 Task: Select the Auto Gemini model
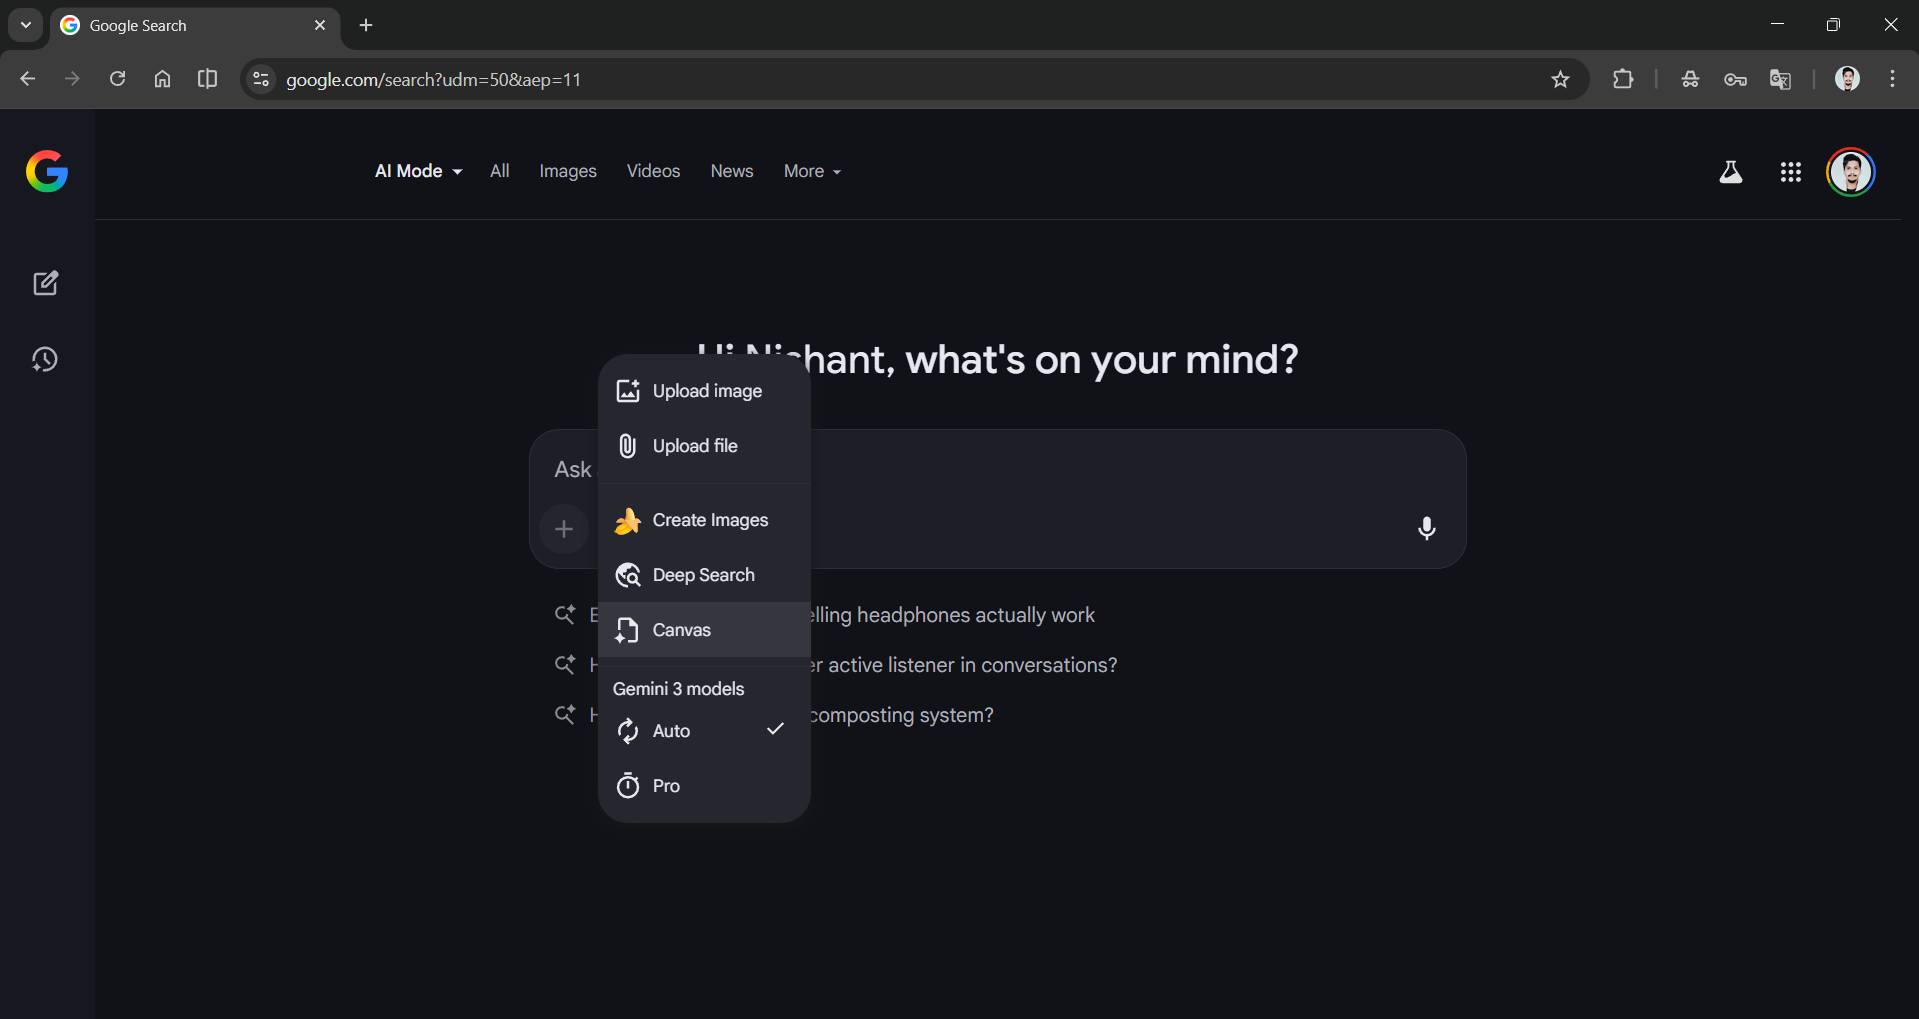tap(671, 730)
